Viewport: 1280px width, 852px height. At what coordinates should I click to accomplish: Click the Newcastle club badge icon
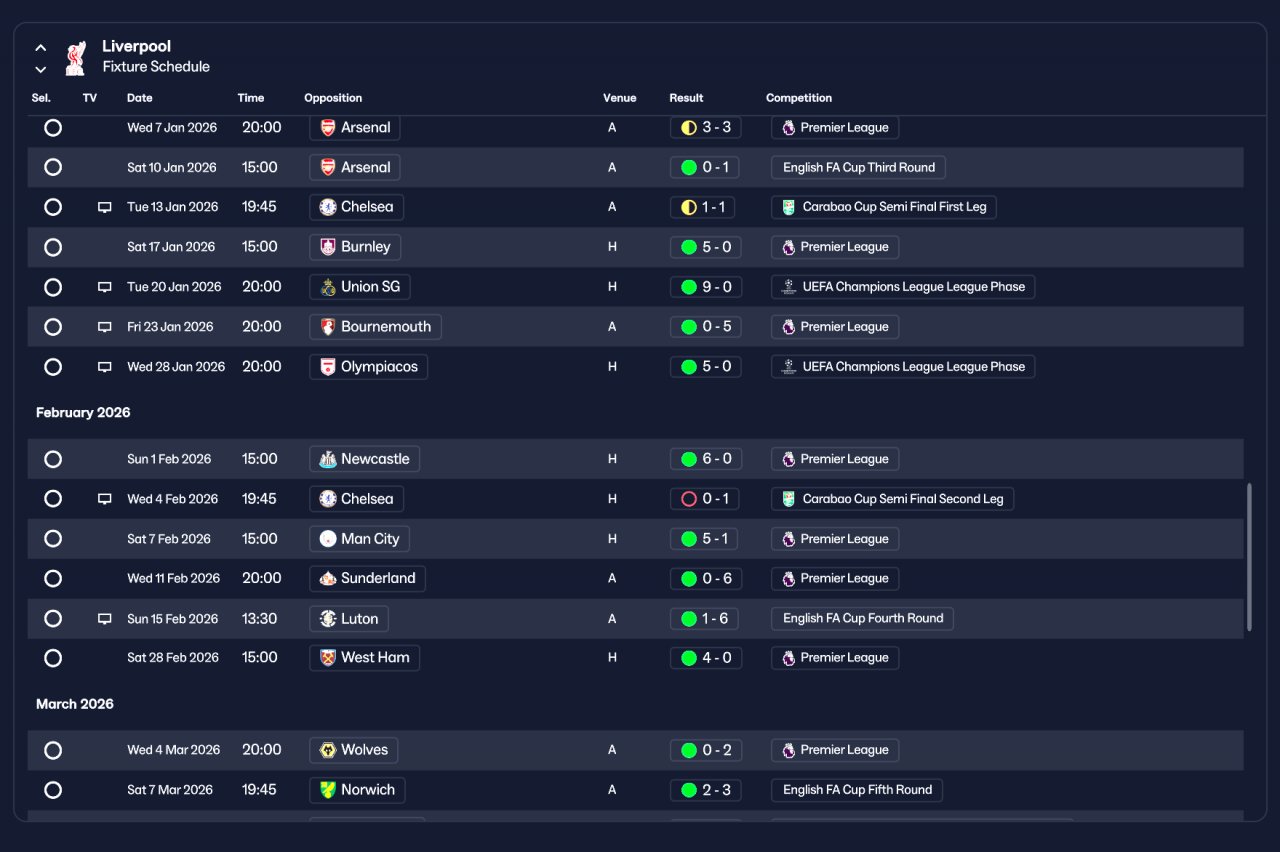pos(328,459)
